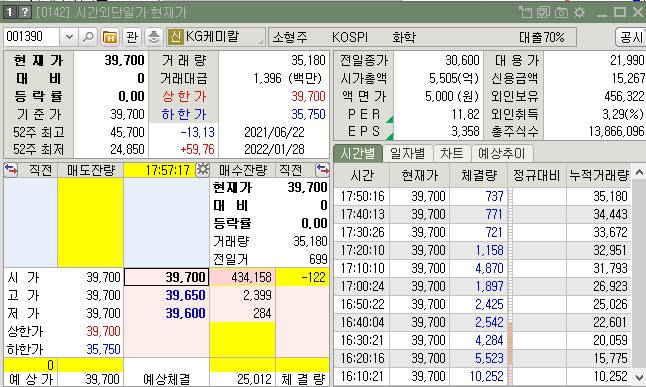
Task: Click the first title bar window-link icon
Action: [x=525, y=12]
